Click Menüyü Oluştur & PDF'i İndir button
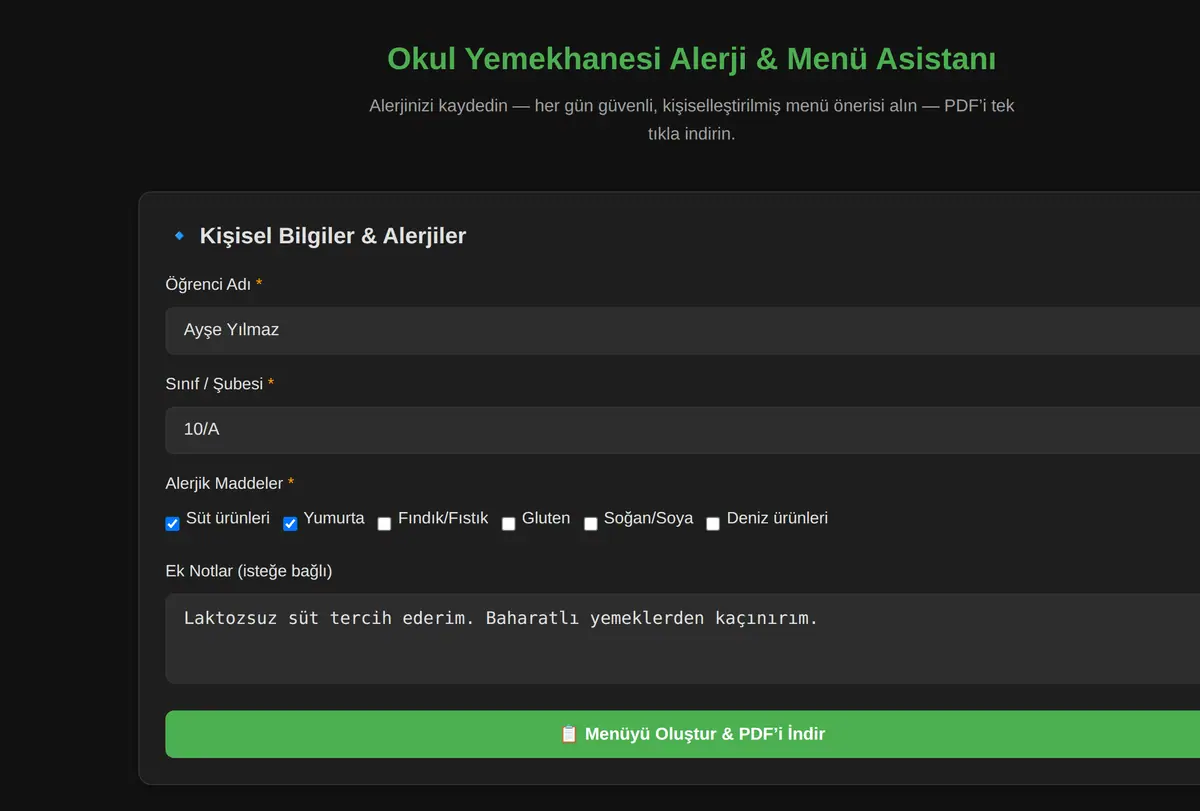1200x811 pixels. [682, 734]
